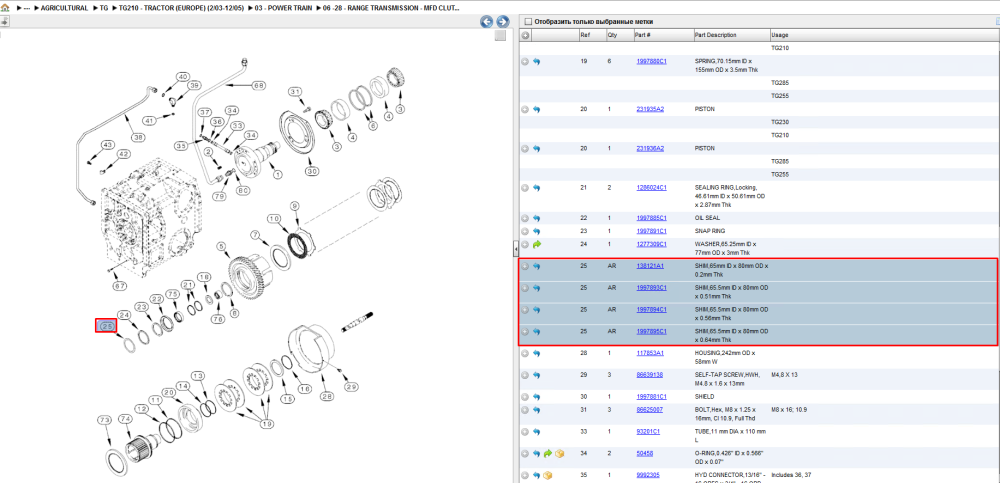Enable 'Отобразить только выбранные метки' checkbox
Screen dimensions: 1000x483
(x=527, y=22)
